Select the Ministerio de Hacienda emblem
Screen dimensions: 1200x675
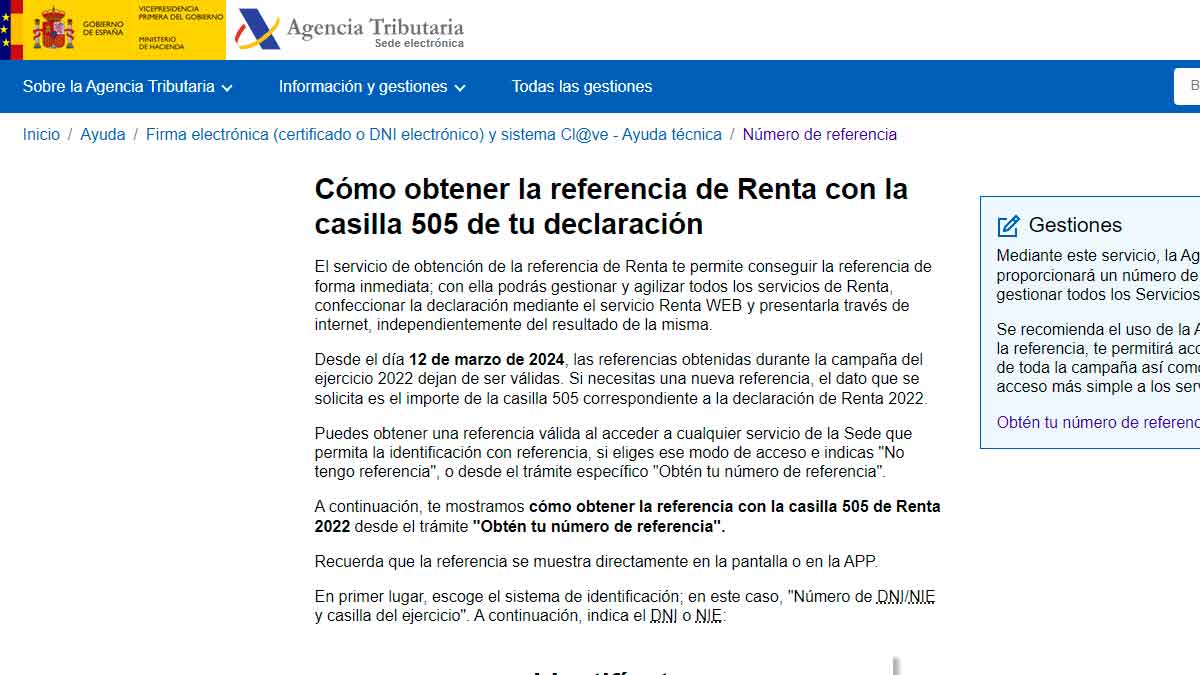(x=160, y=43)
